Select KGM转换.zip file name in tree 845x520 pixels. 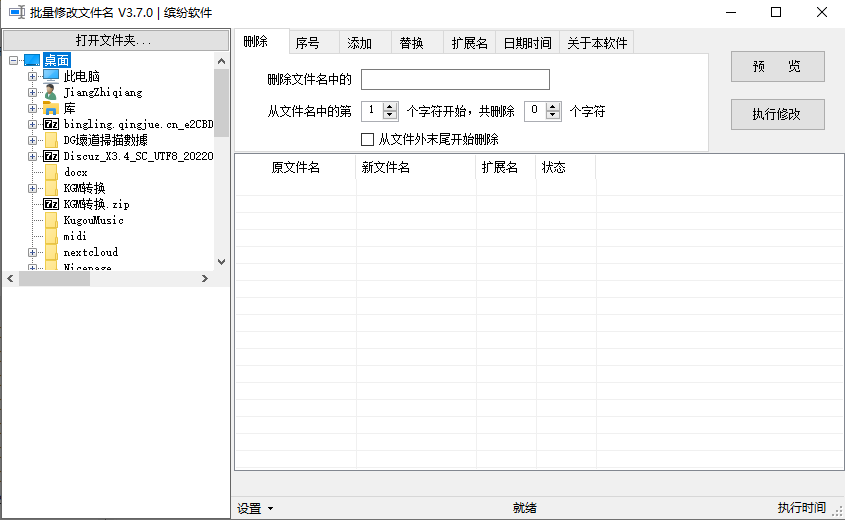96,204
